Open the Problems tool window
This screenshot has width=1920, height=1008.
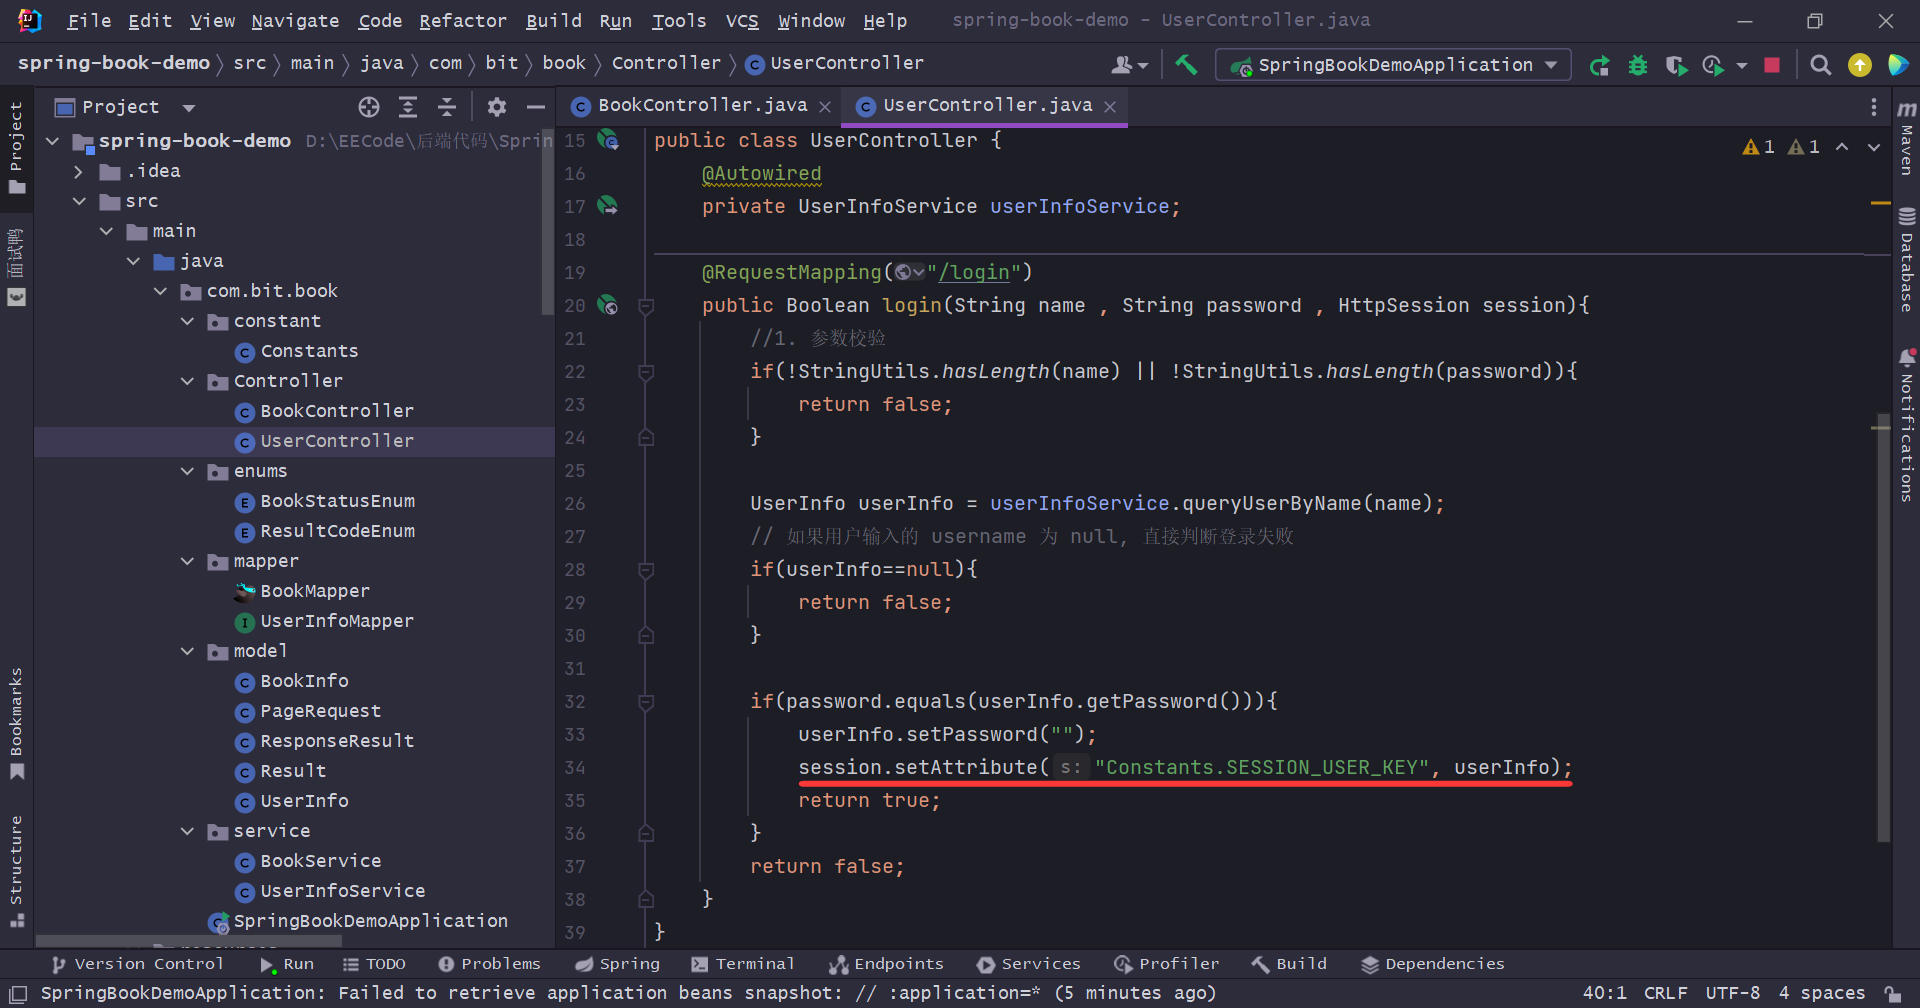[x=489, y=964]
